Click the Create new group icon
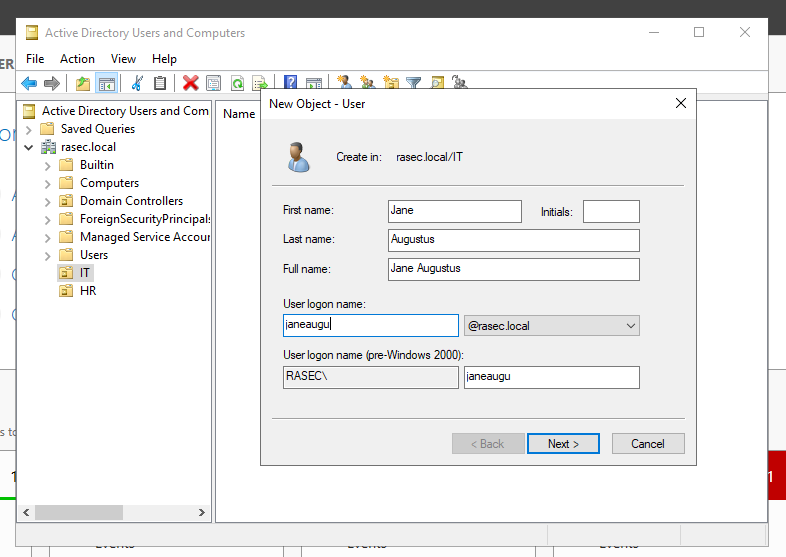The width and height of the screenshot is (786, 557). tap(367, 81)
